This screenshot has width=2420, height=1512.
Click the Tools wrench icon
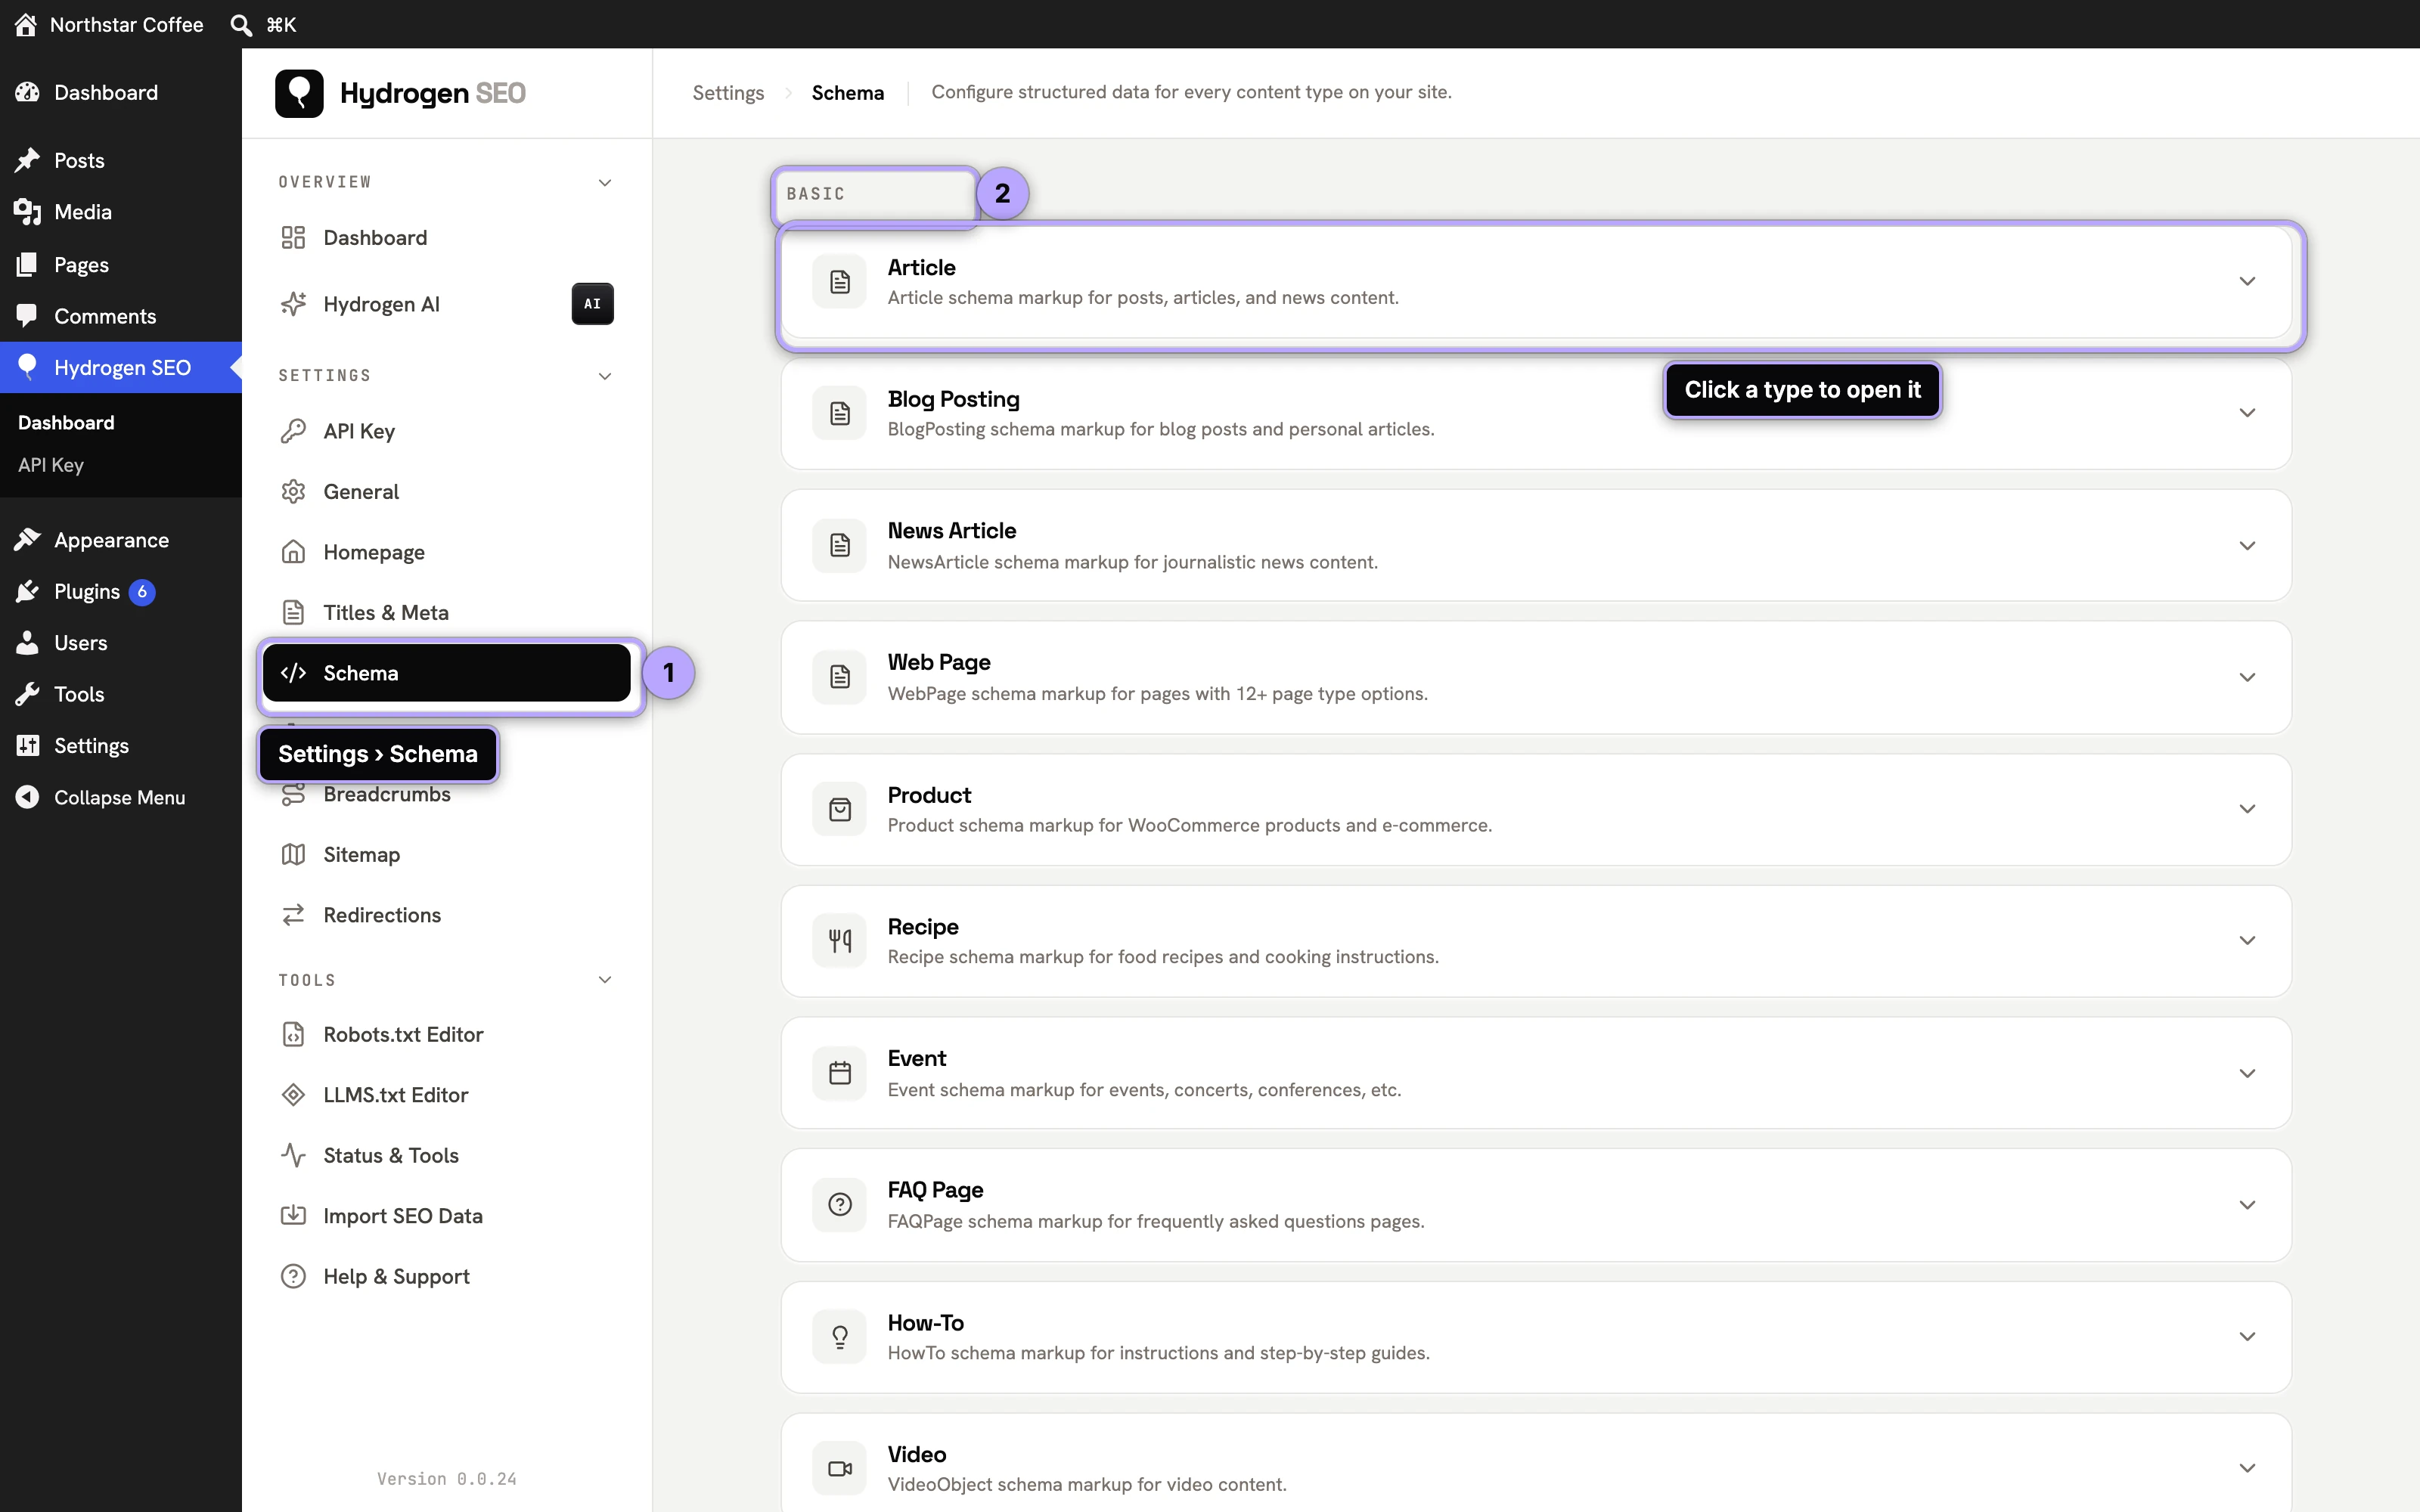tap(27, 694)
